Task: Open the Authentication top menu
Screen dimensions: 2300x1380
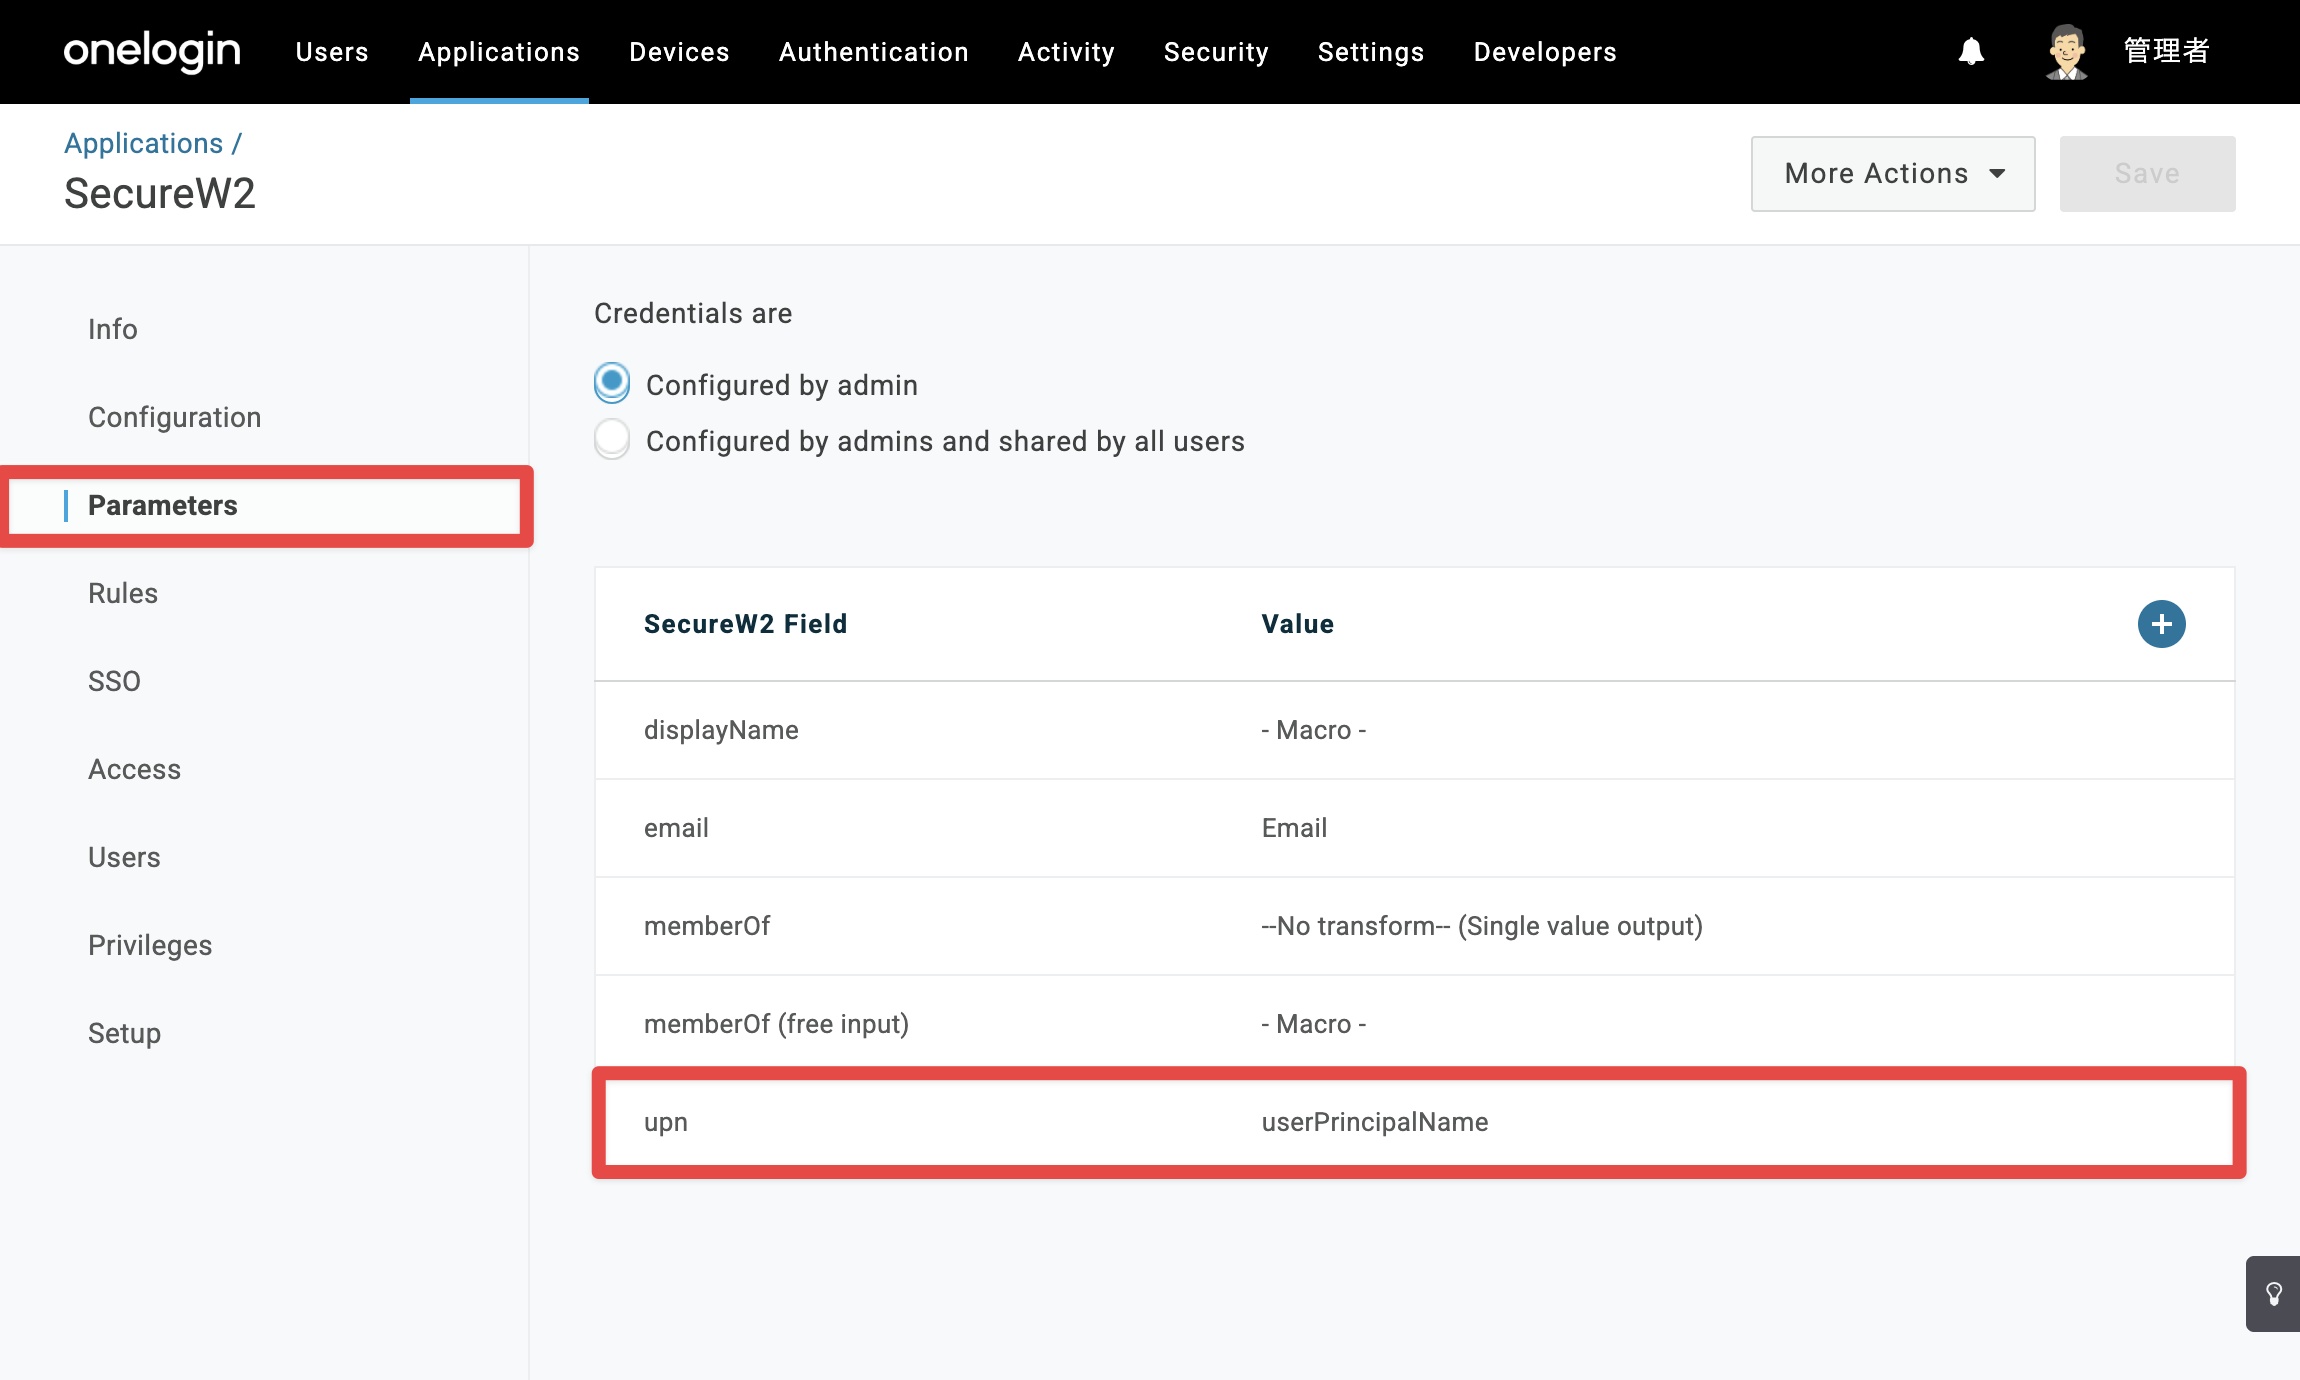Action: click(x=874, y=52)
